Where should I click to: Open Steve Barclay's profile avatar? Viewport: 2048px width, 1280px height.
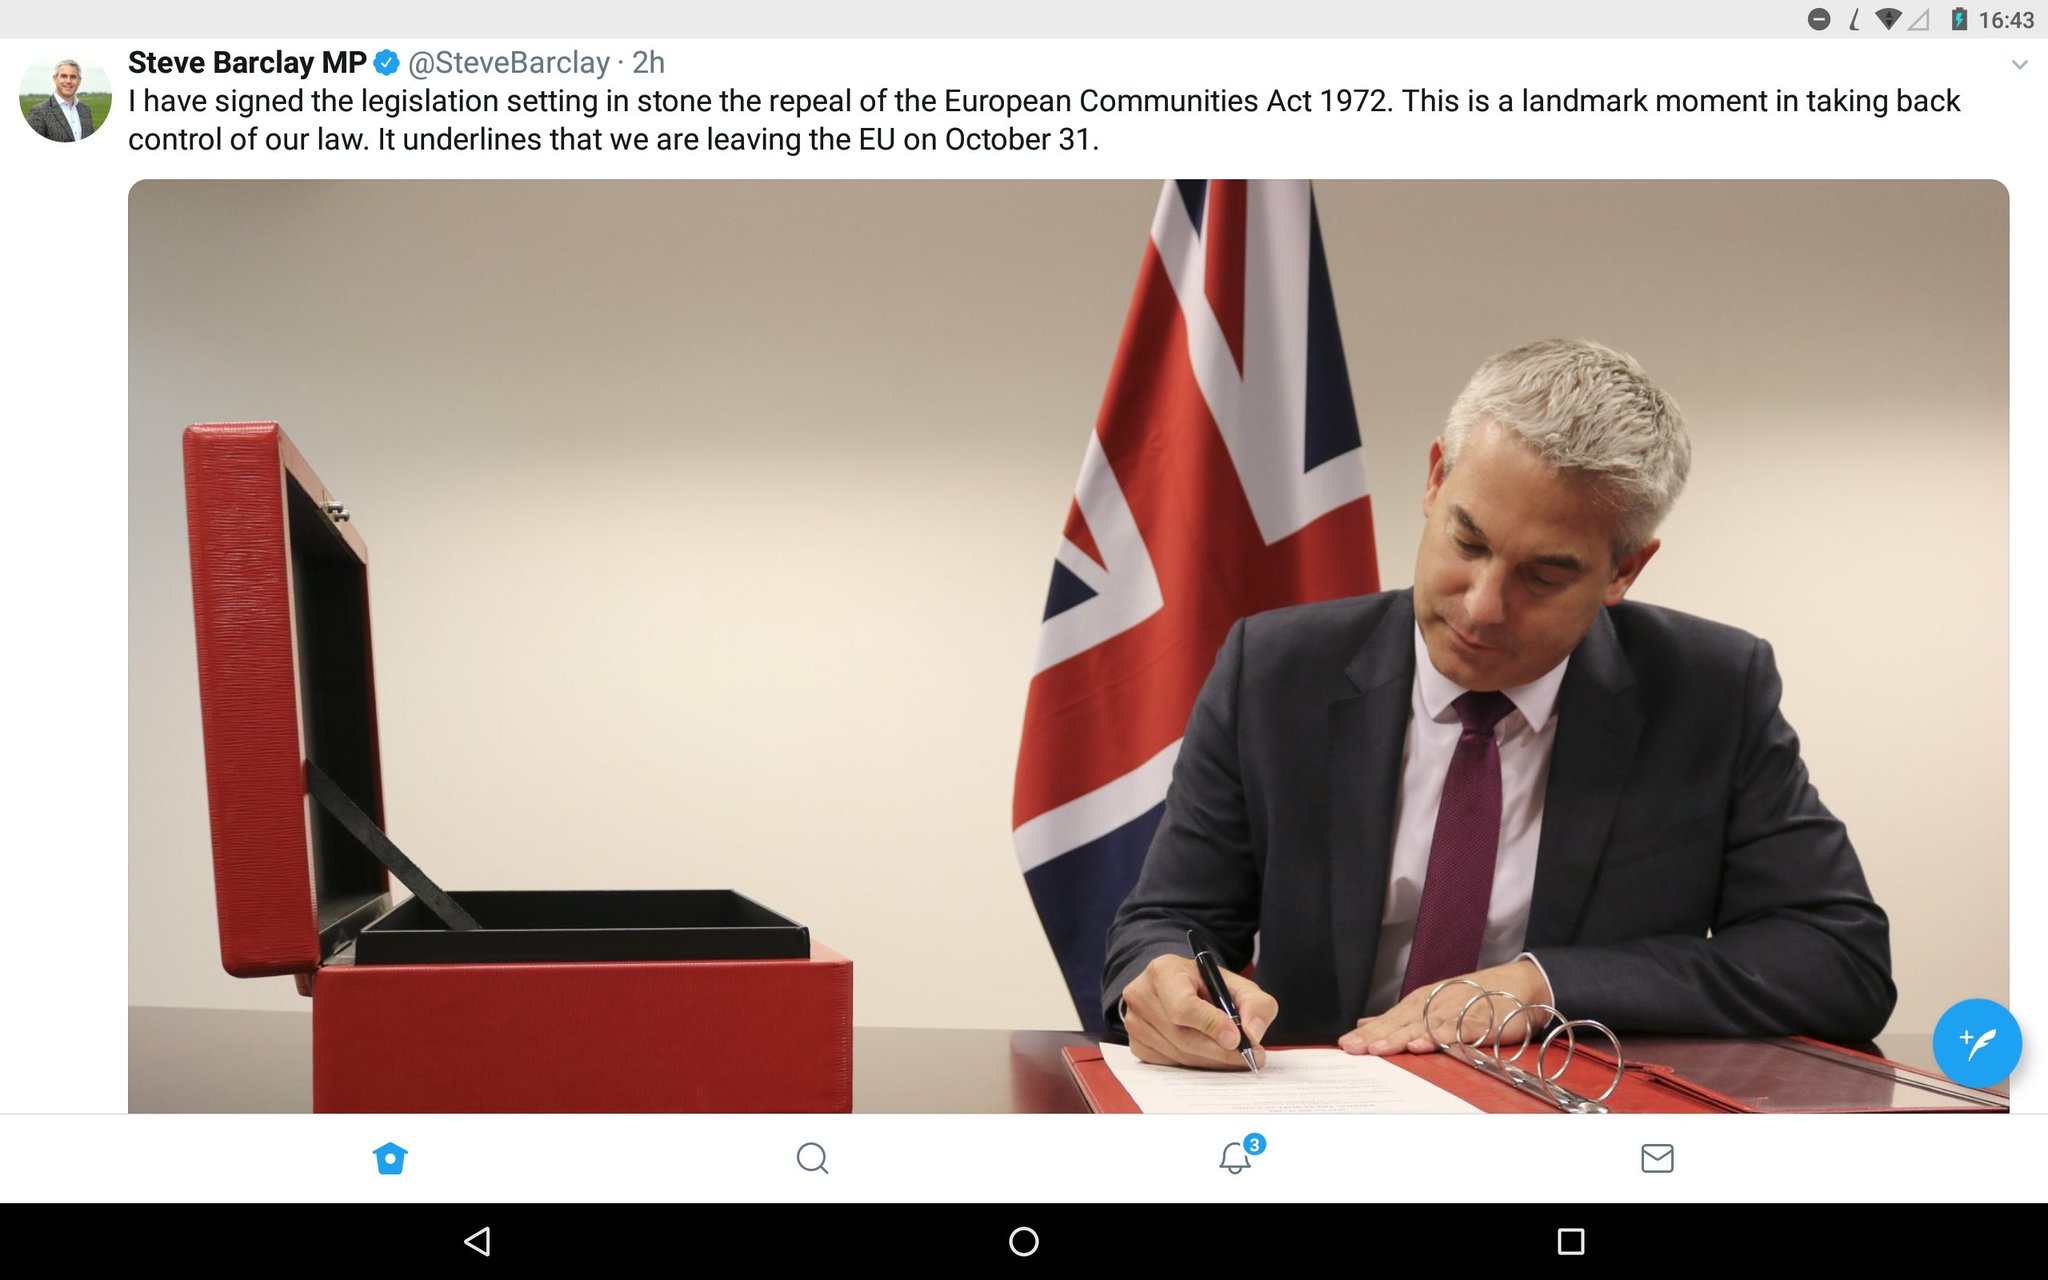click(x=66, y=99)
